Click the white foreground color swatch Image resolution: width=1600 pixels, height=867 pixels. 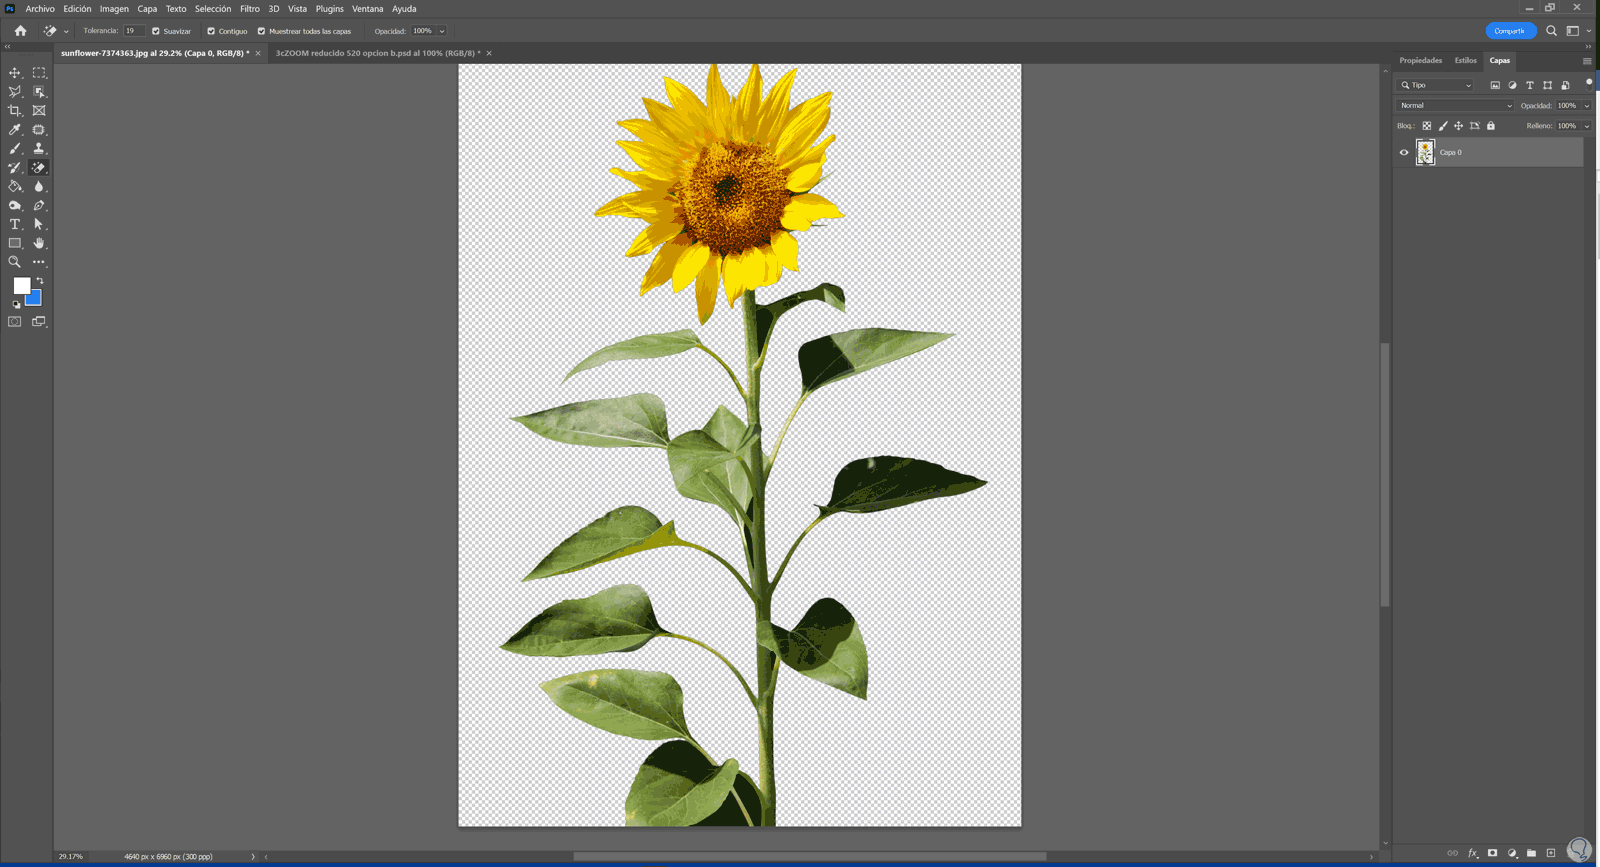21,286
